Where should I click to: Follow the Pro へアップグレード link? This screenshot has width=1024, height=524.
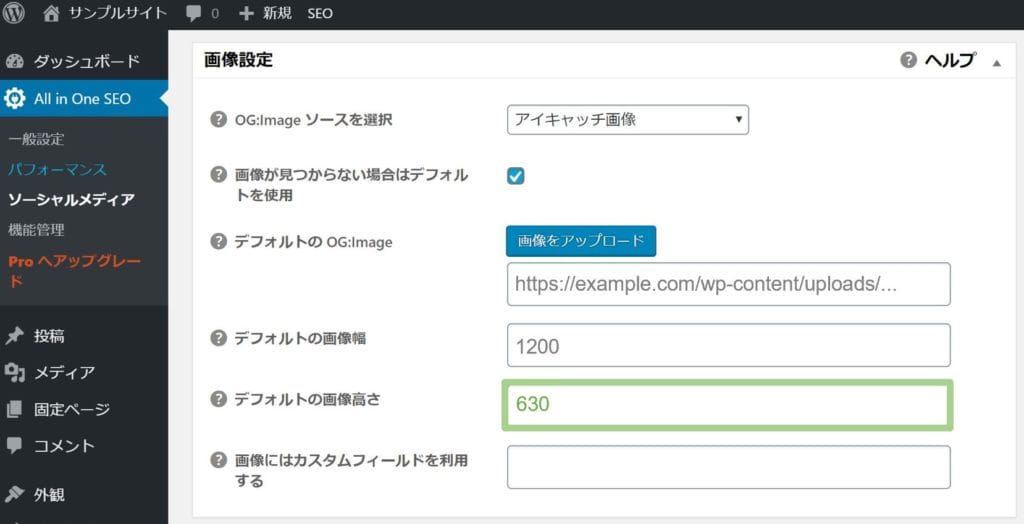click(74, 270)
